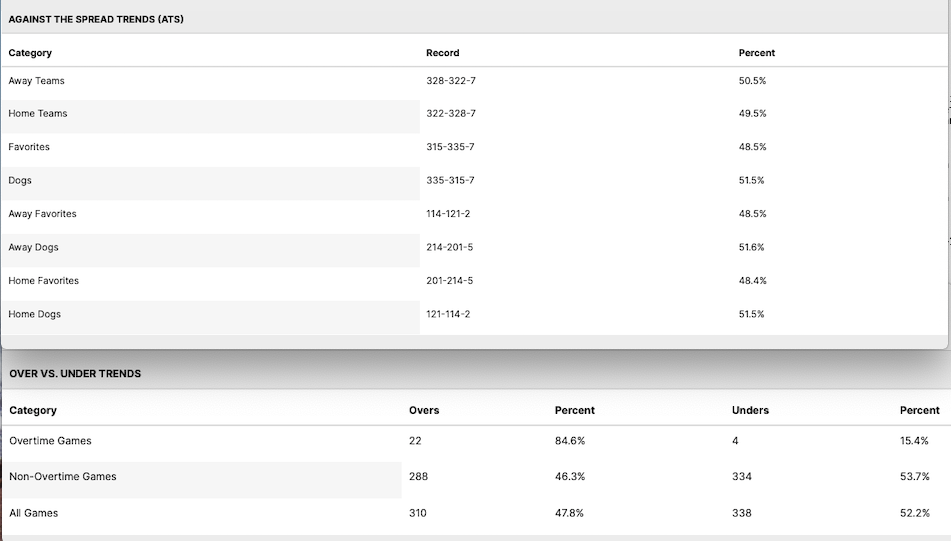Select the Home Dogs row label
Viewport: 951px width, 541px height.
click(35, 314)
